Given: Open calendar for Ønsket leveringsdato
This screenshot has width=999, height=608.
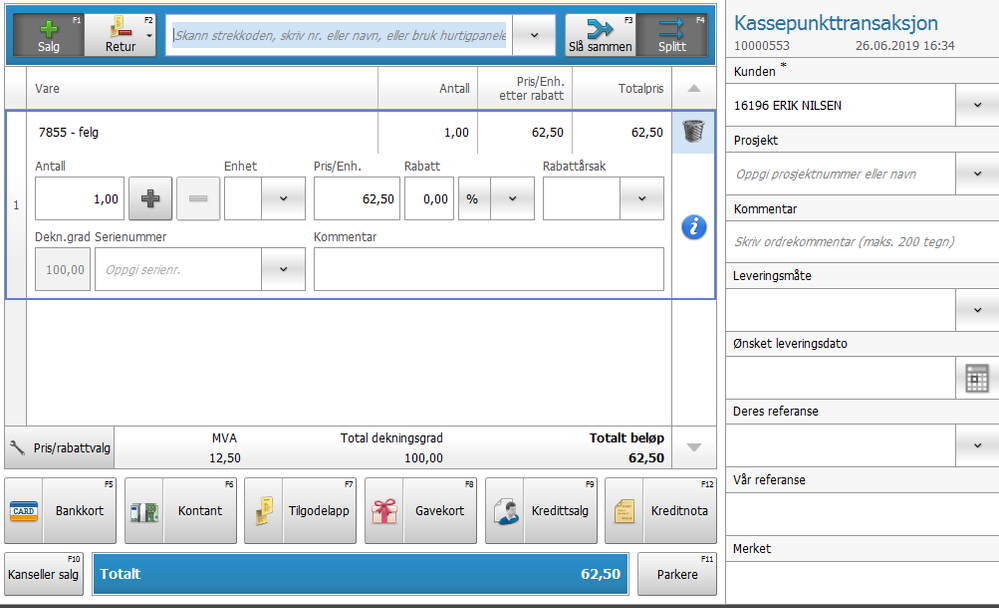Looking at the screenshot, I should [x=977, y=378].
